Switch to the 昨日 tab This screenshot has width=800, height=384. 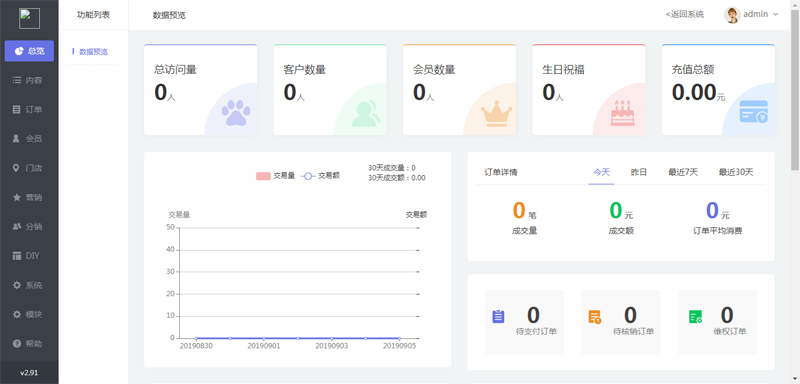point(639,172)
